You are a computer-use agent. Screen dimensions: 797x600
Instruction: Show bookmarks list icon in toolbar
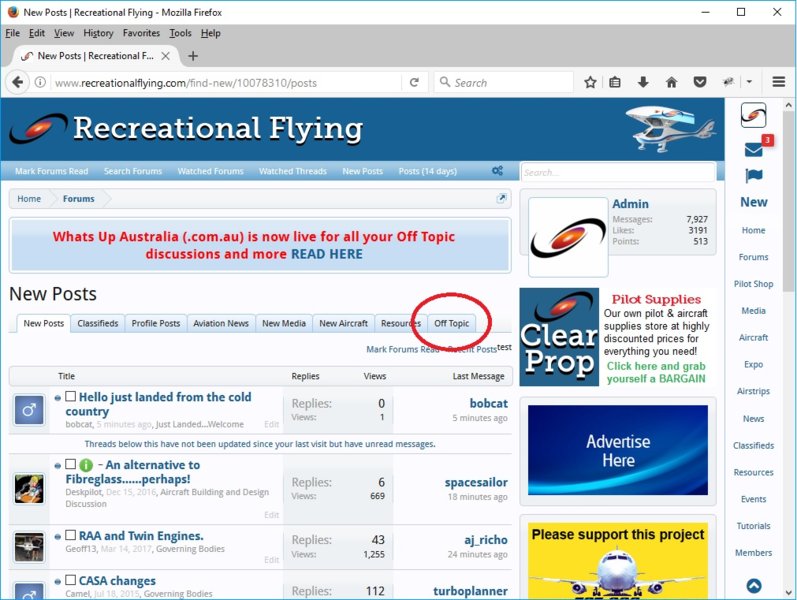pyautogui.click(x=615, y=82)
